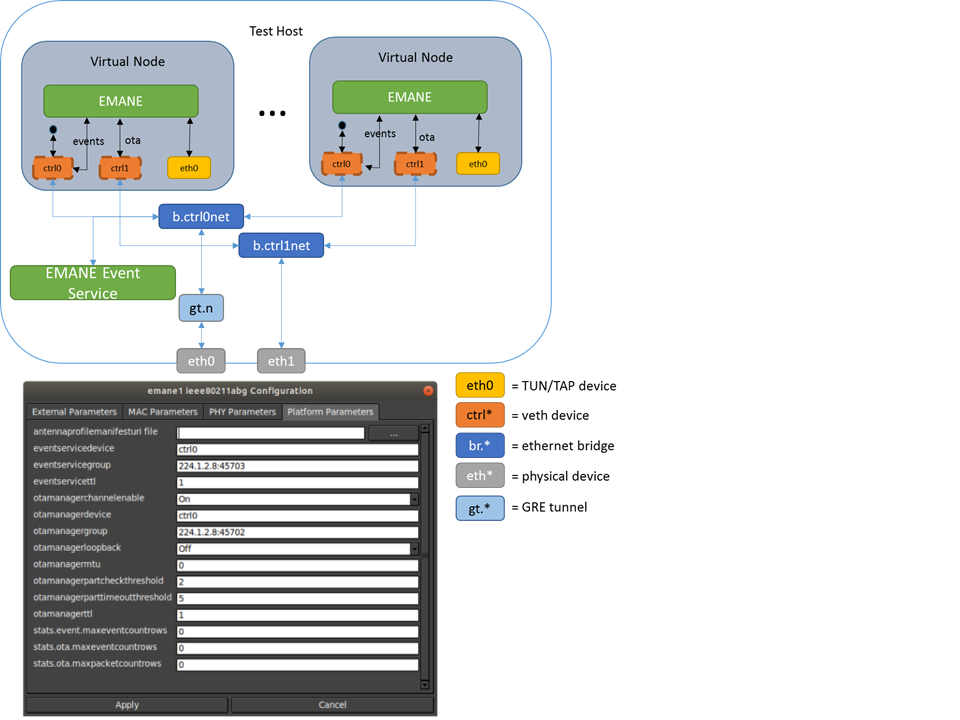Click the EMANE Event Service block

coord(93,283)
